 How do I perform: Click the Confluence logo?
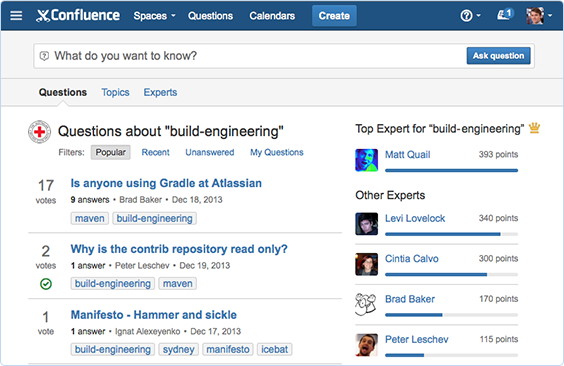[x=78, y=15]
